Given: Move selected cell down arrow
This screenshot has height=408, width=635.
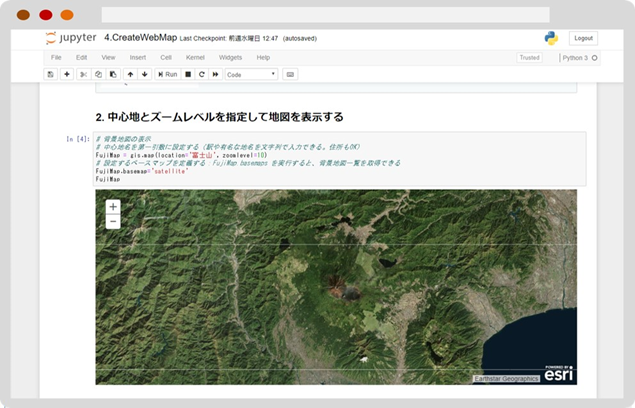Looking at the screenshot, I should (145, 75).
